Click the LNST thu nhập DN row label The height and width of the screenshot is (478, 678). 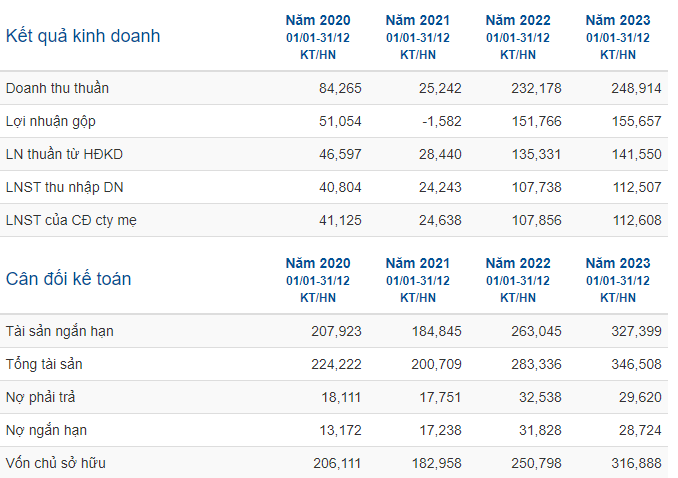point(64,187)
